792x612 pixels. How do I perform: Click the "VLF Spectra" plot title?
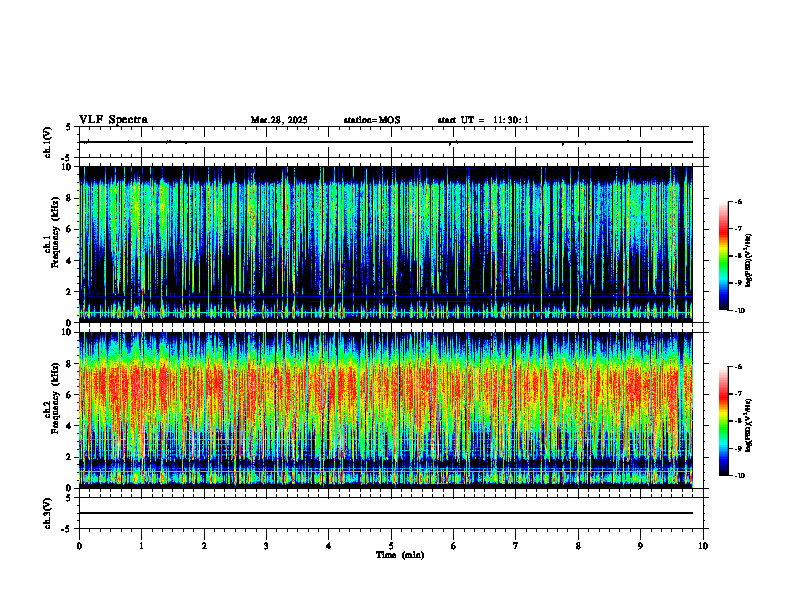(x=113, y=120)
